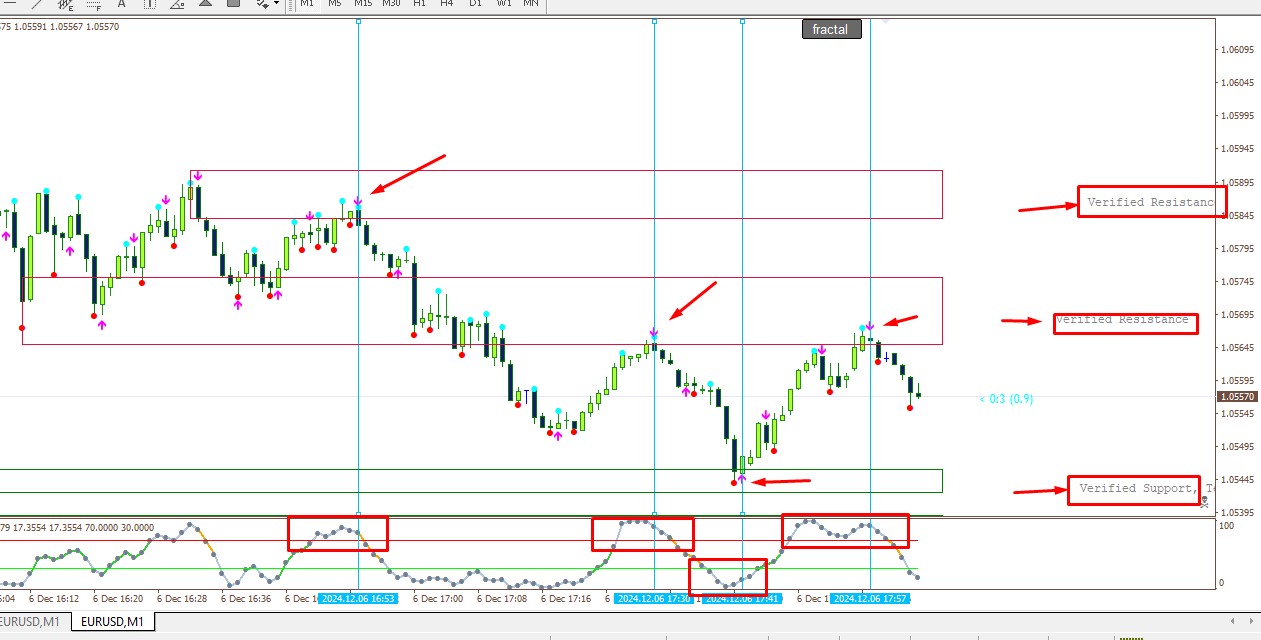
Task: Select the M5 timeframe button
Action: (335, 4)
